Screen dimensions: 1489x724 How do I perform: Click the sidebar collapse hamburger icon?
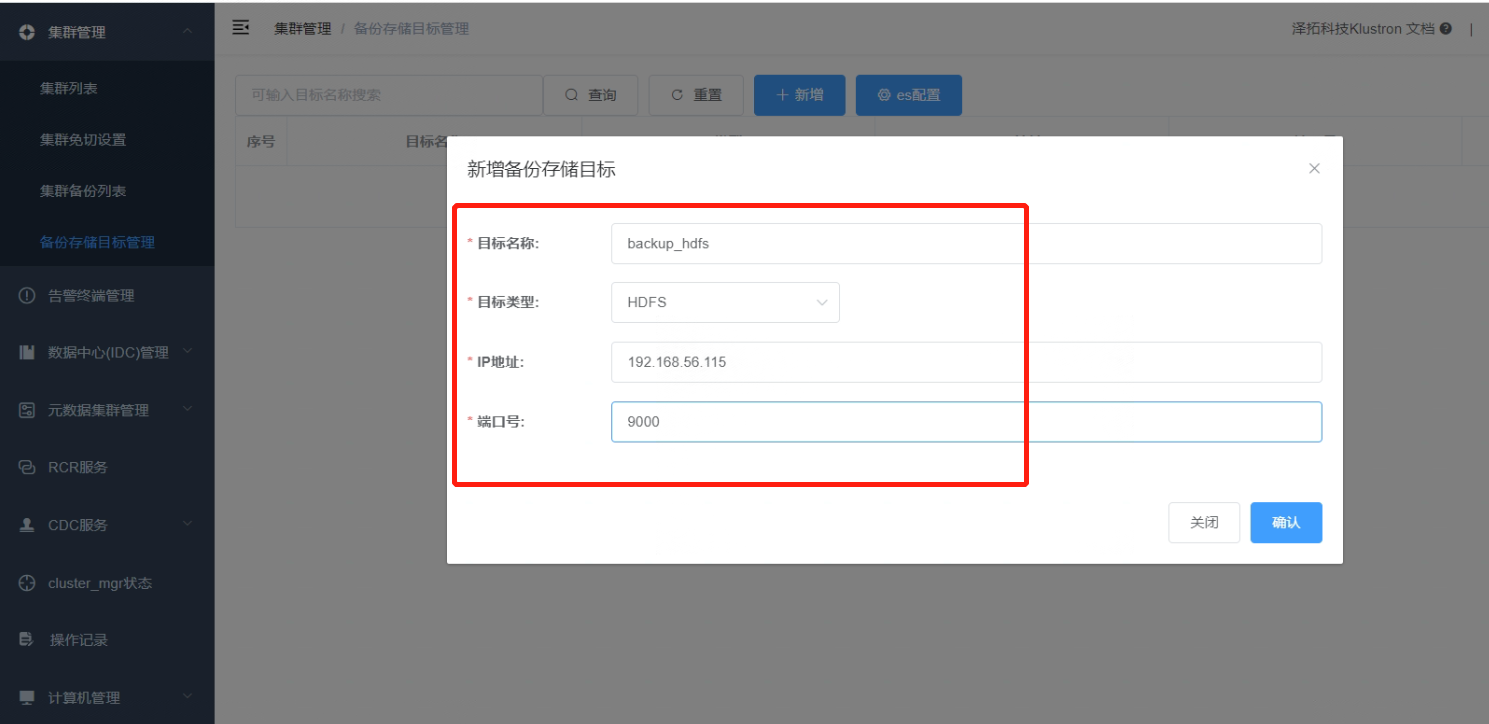[241, 27]
